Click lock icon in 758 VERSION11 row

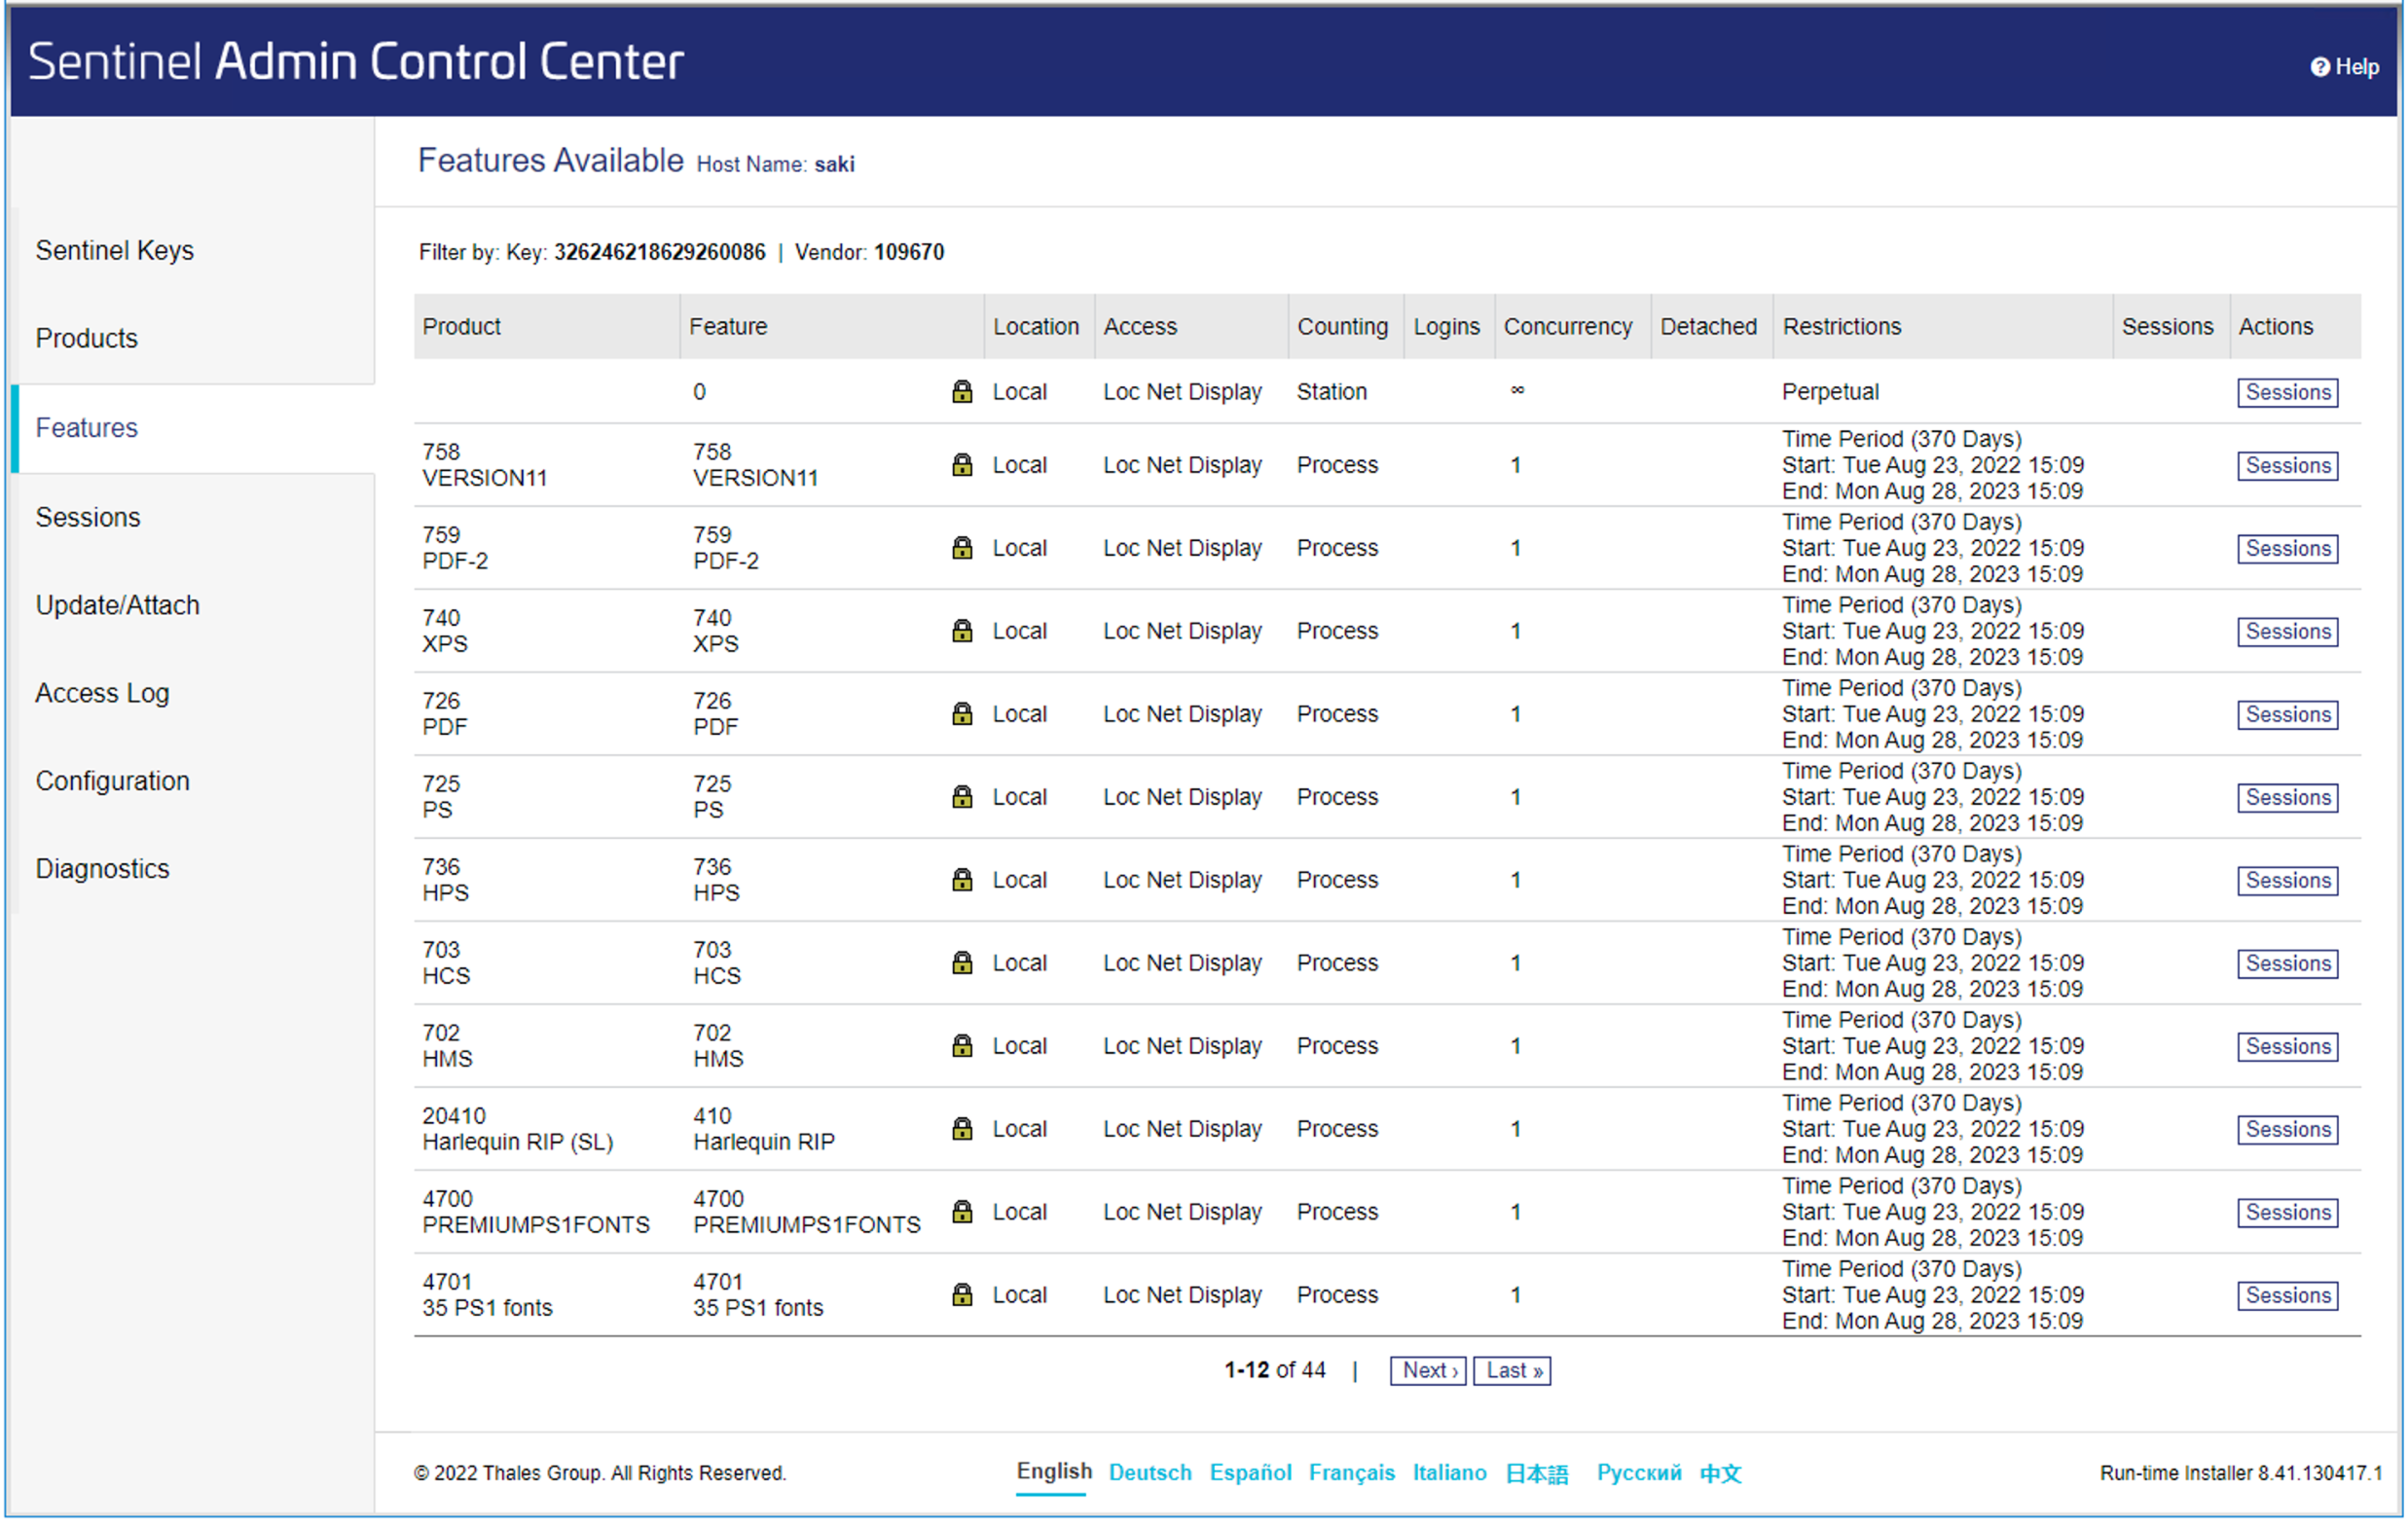(962, 465)
